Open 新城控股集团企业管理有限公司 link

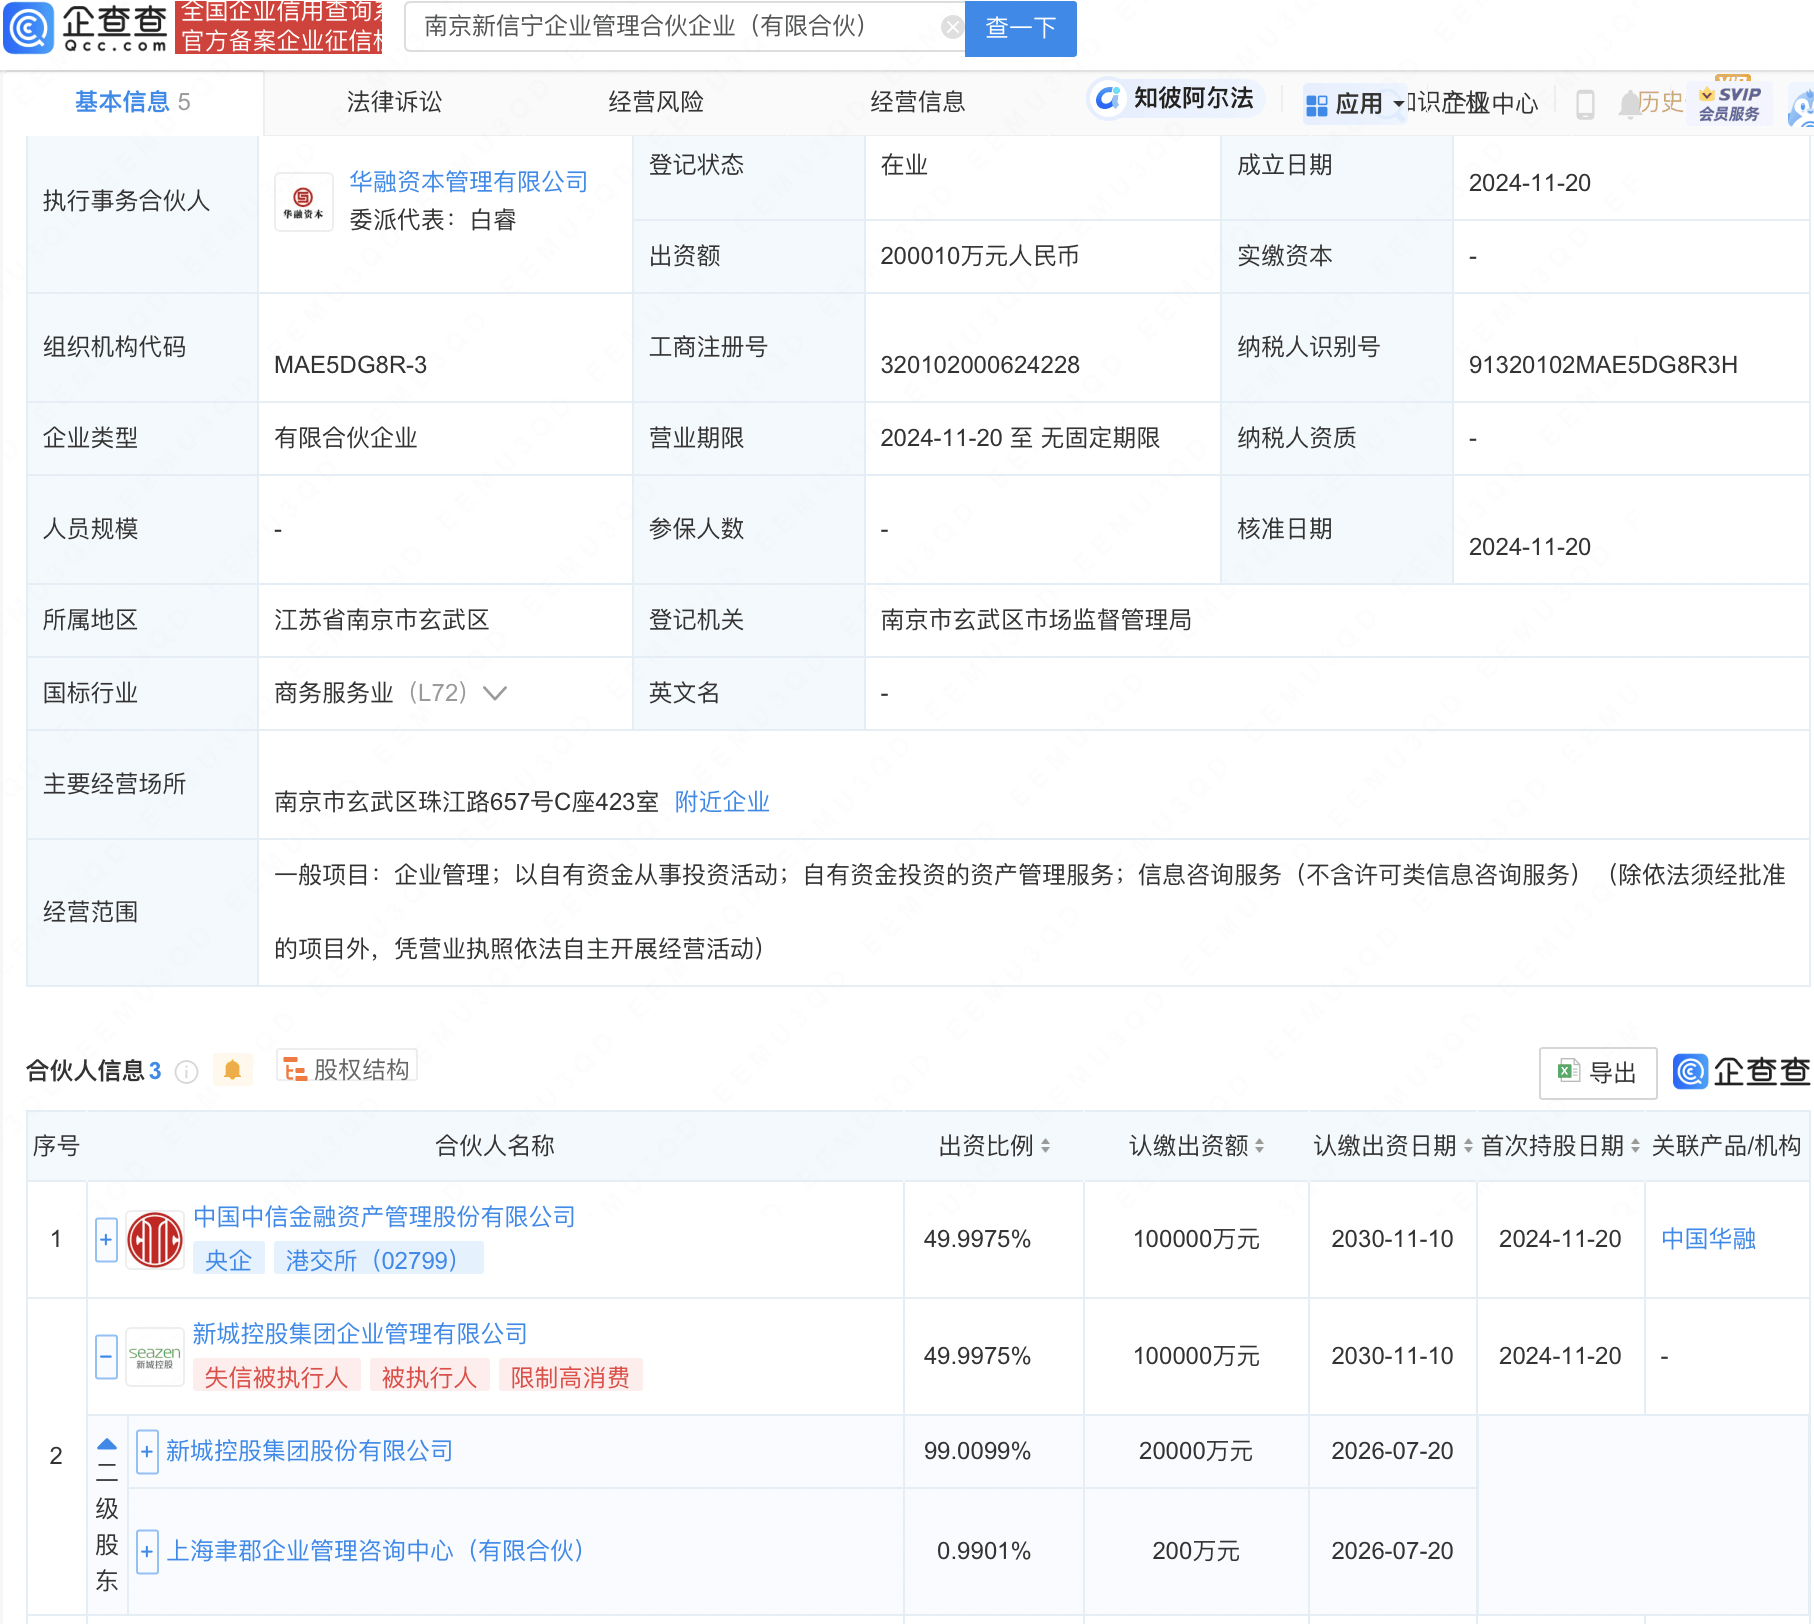click(360, 1334)
